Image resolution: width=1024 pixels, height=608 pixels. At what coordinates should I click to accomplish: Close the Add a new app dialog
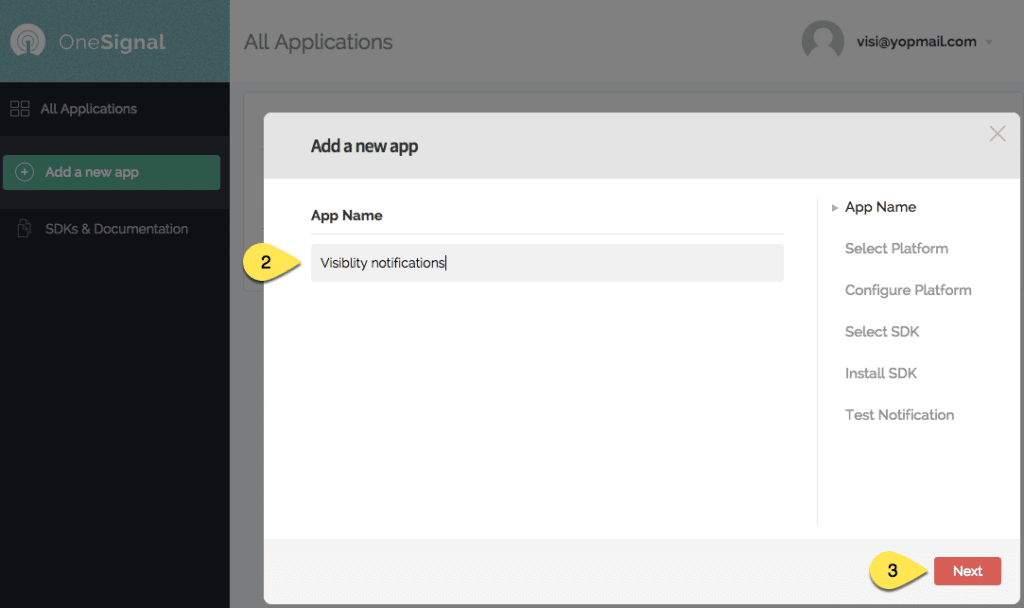(x=997, y=134)
